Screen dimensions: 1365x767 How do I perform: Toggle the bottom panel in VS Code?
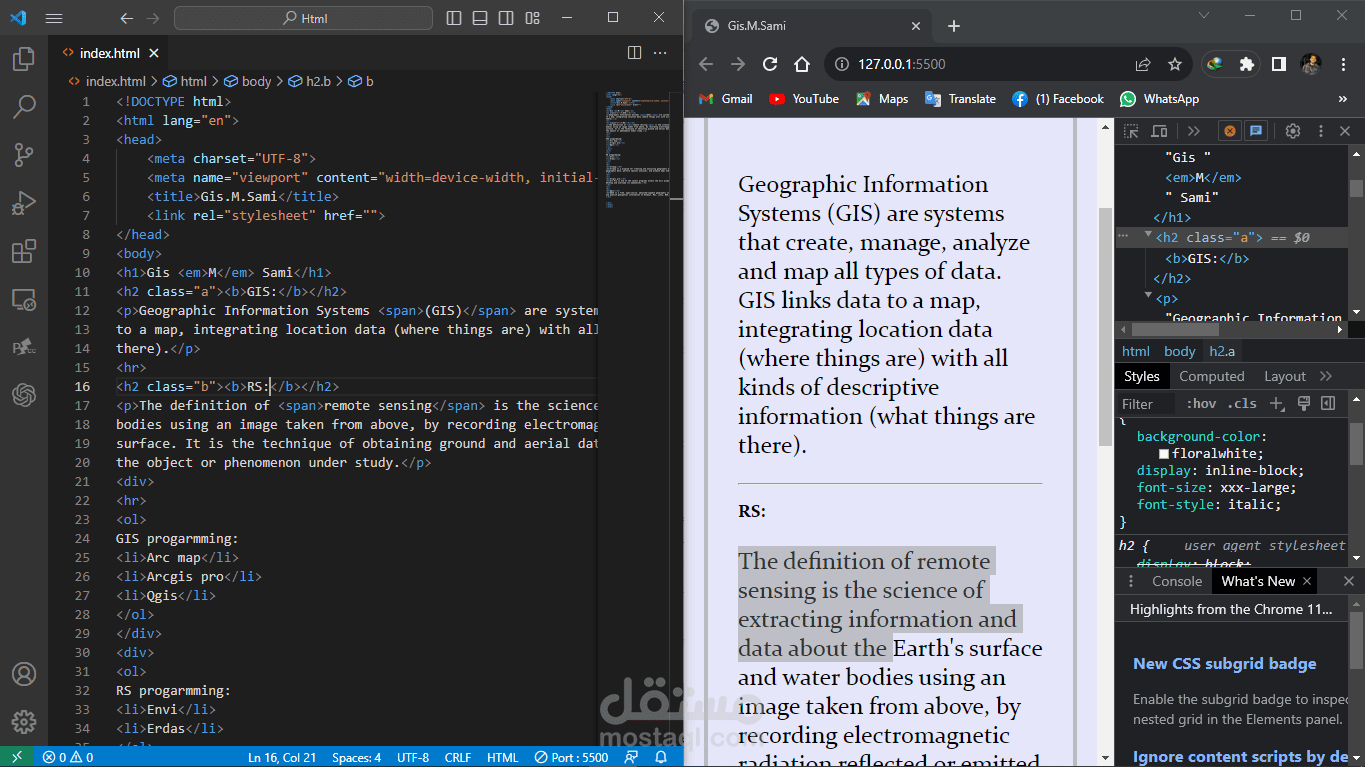point(480,18)
